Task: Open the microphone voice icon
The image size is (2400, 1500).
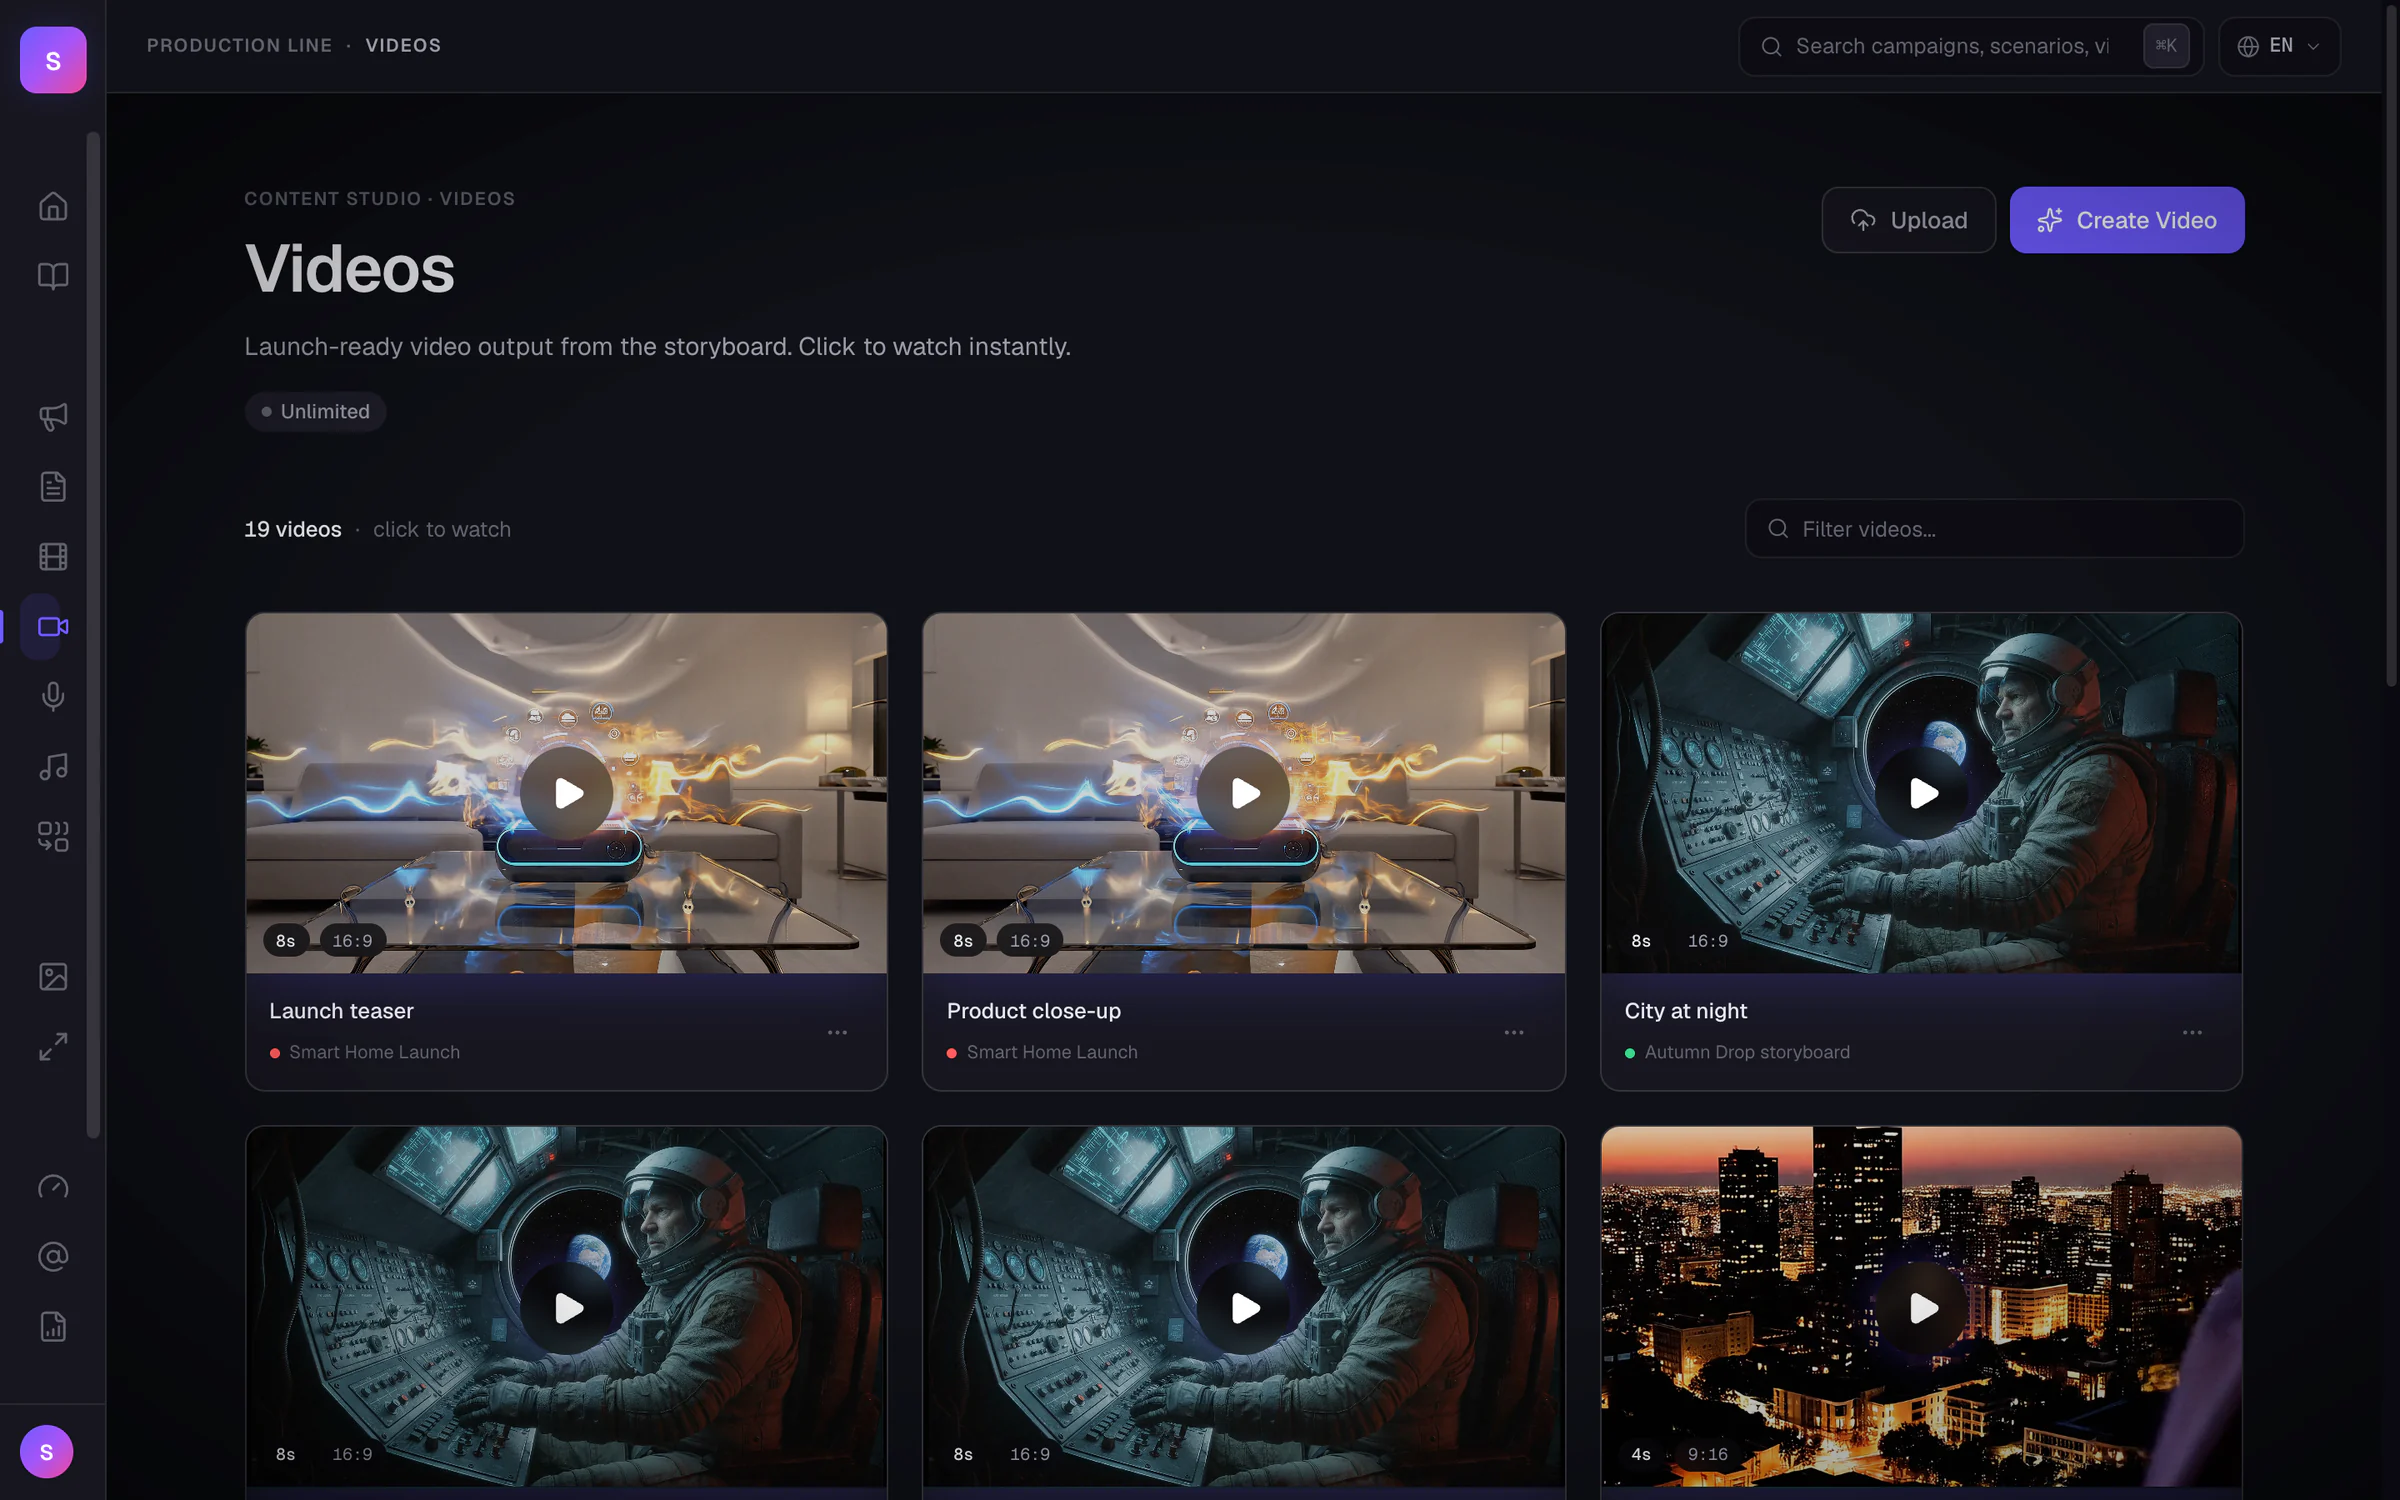Action: (x=53, y=696)
